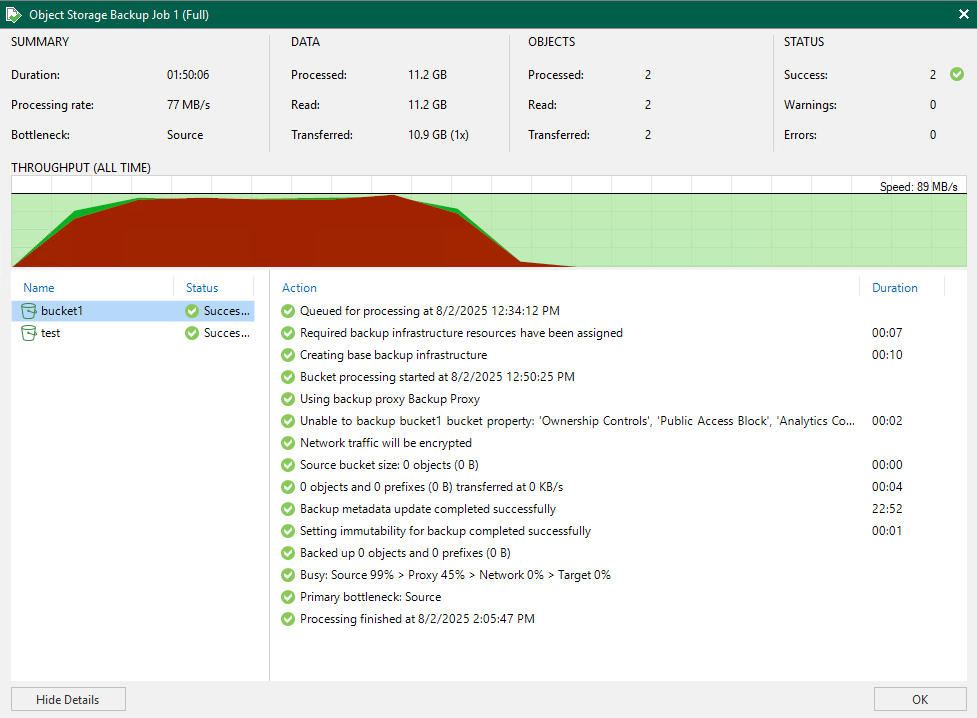This screenshot has height=718, width=977.
Task: Click the checkmark beside Processing finished
Action: tap(288, 619)
